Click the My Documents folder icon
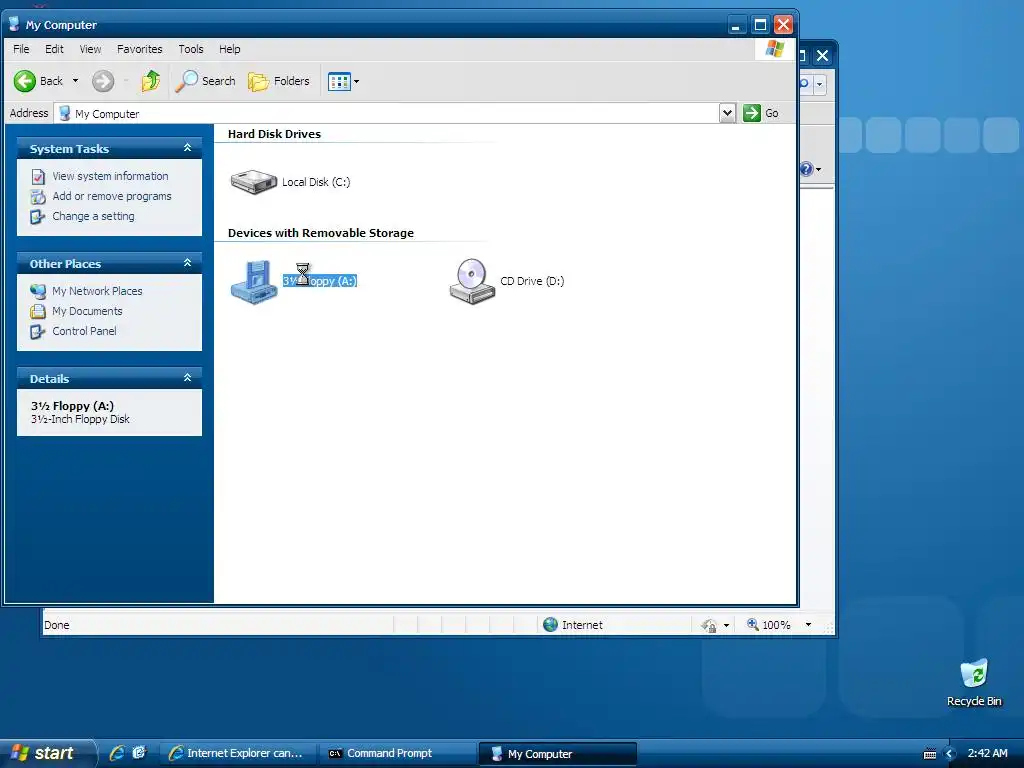The height and width of the screenshot is (768, 1024). point(38,312)
